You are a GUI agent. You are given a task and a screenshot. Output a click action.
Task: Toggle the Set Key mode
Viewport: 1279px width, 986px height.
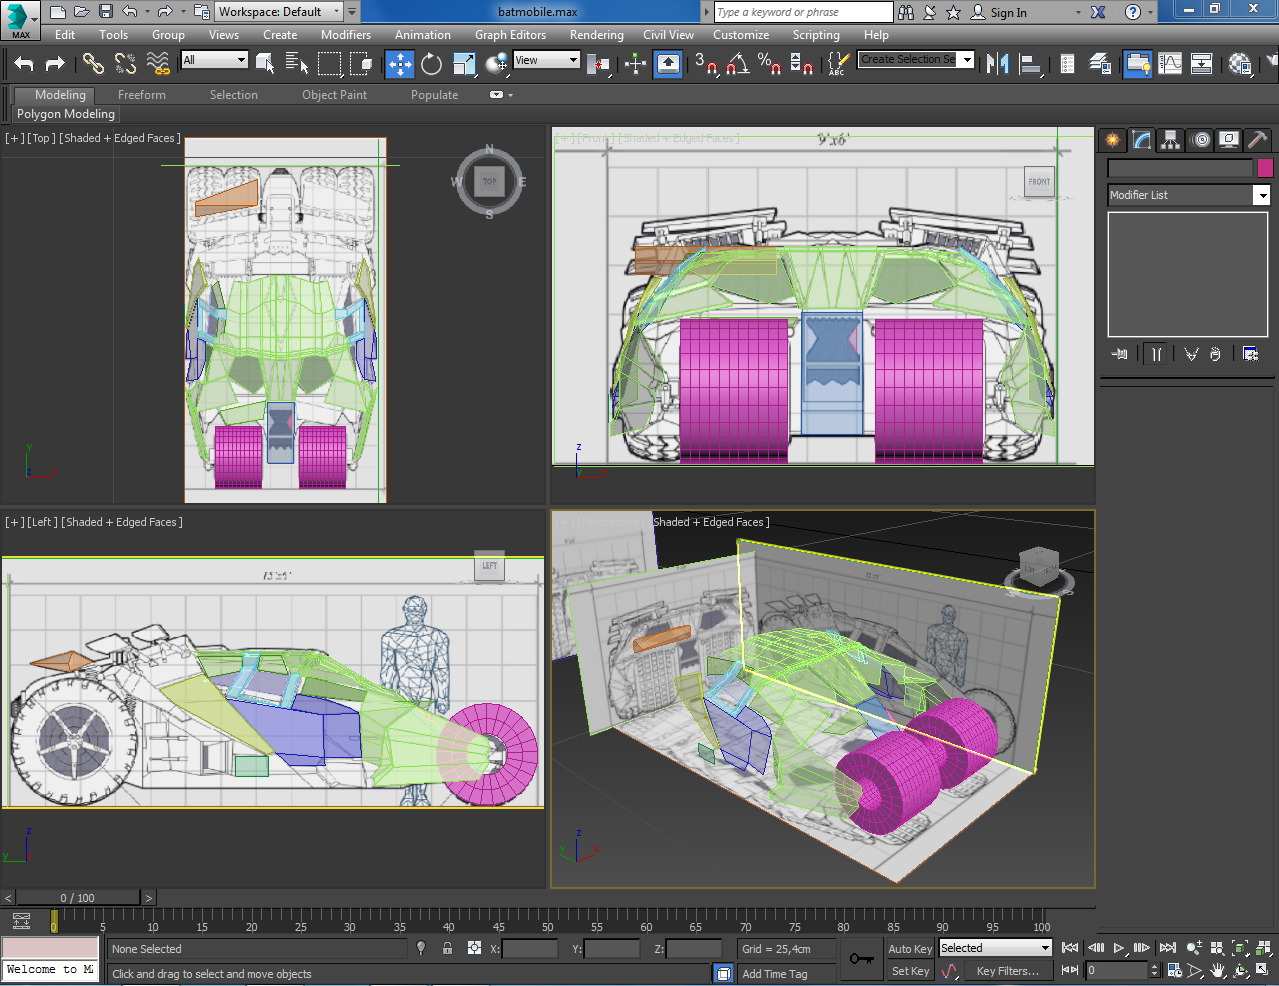(910, 971)
